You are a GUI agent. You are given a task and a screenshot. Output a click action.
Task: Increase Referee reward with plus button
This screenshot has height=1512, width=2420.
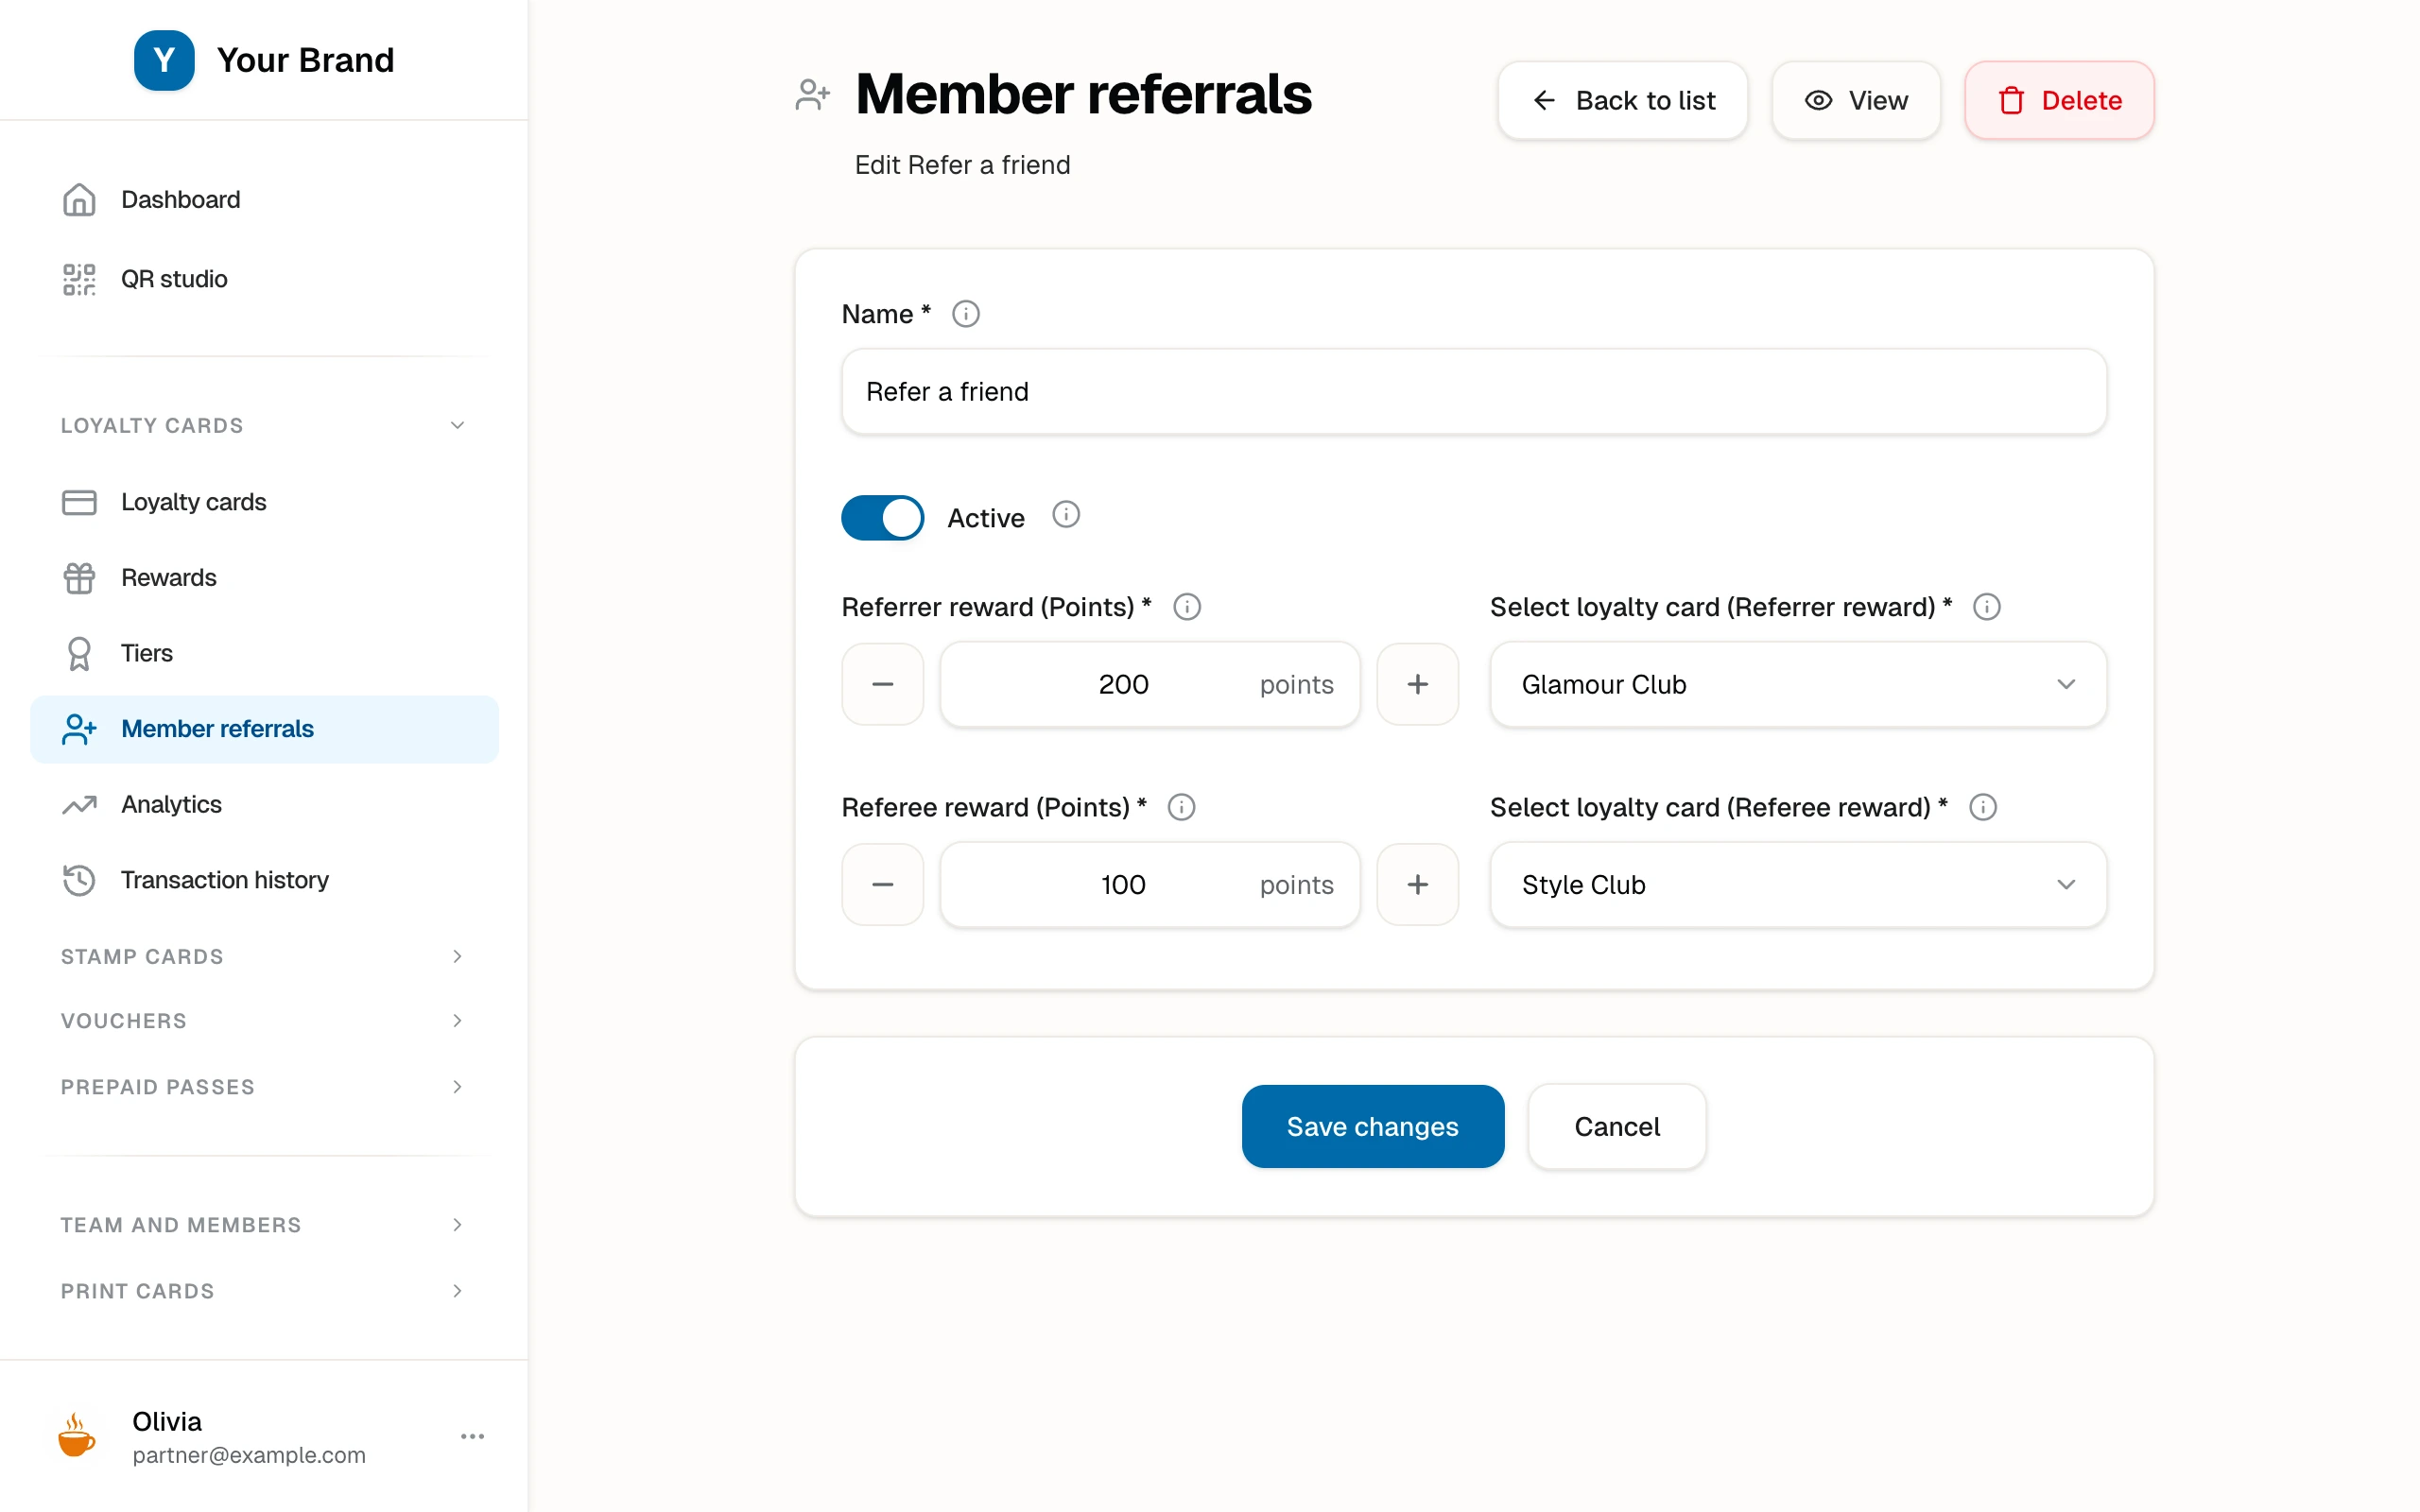[1417, 884]
